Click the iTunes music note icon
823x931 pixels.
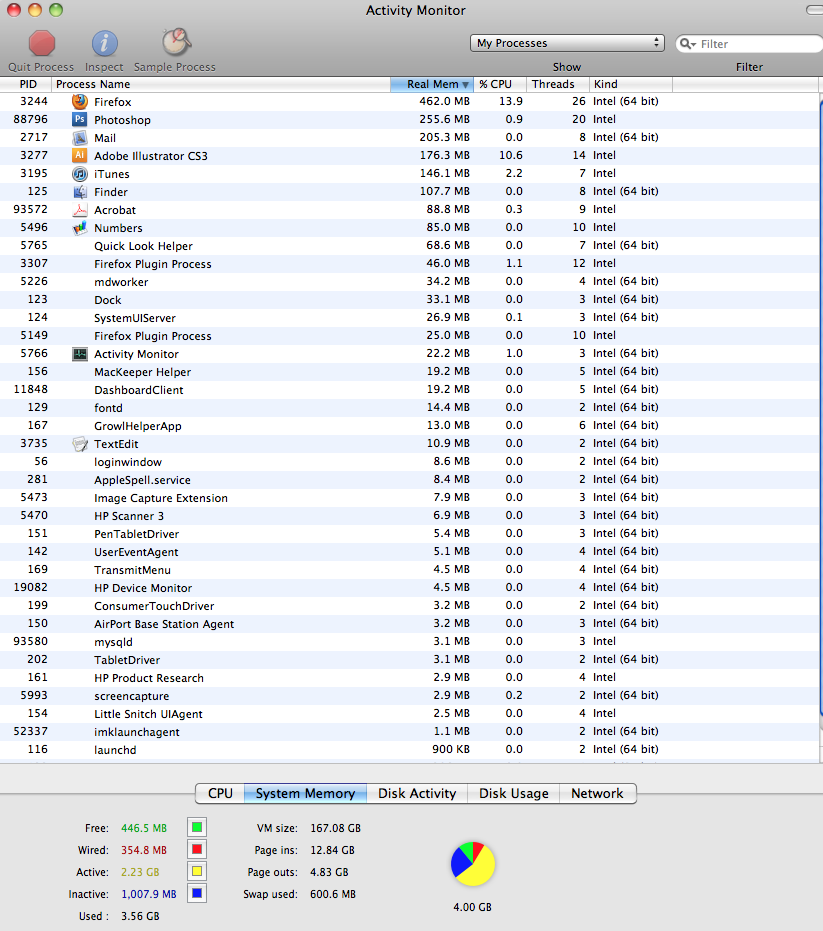(80, 173)
